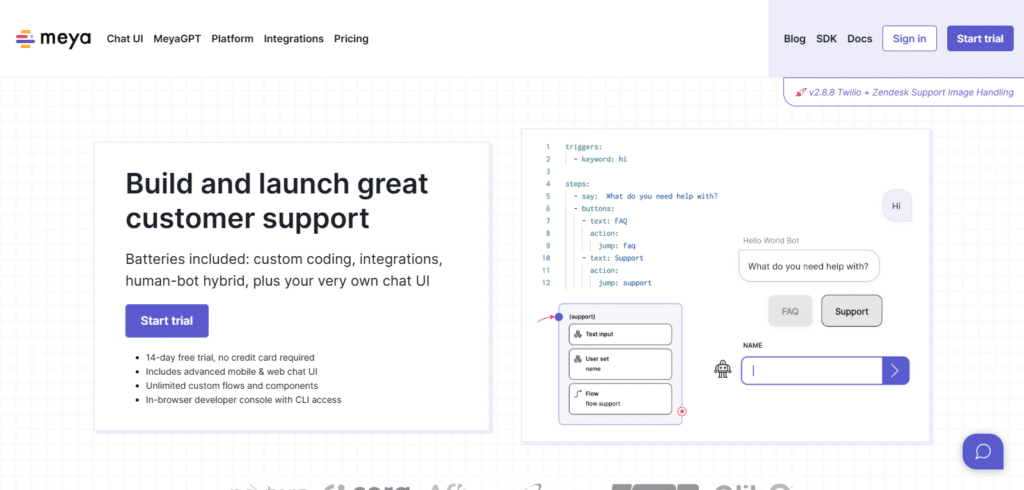Open the Docs link
Screen dimensions: 1024x490
(x=859, y=39)
